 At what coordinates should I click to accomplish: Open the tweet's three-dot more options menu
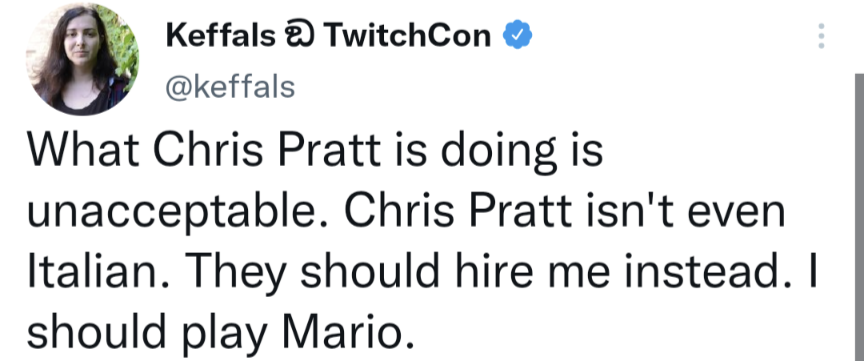click(x=821, y=36)
